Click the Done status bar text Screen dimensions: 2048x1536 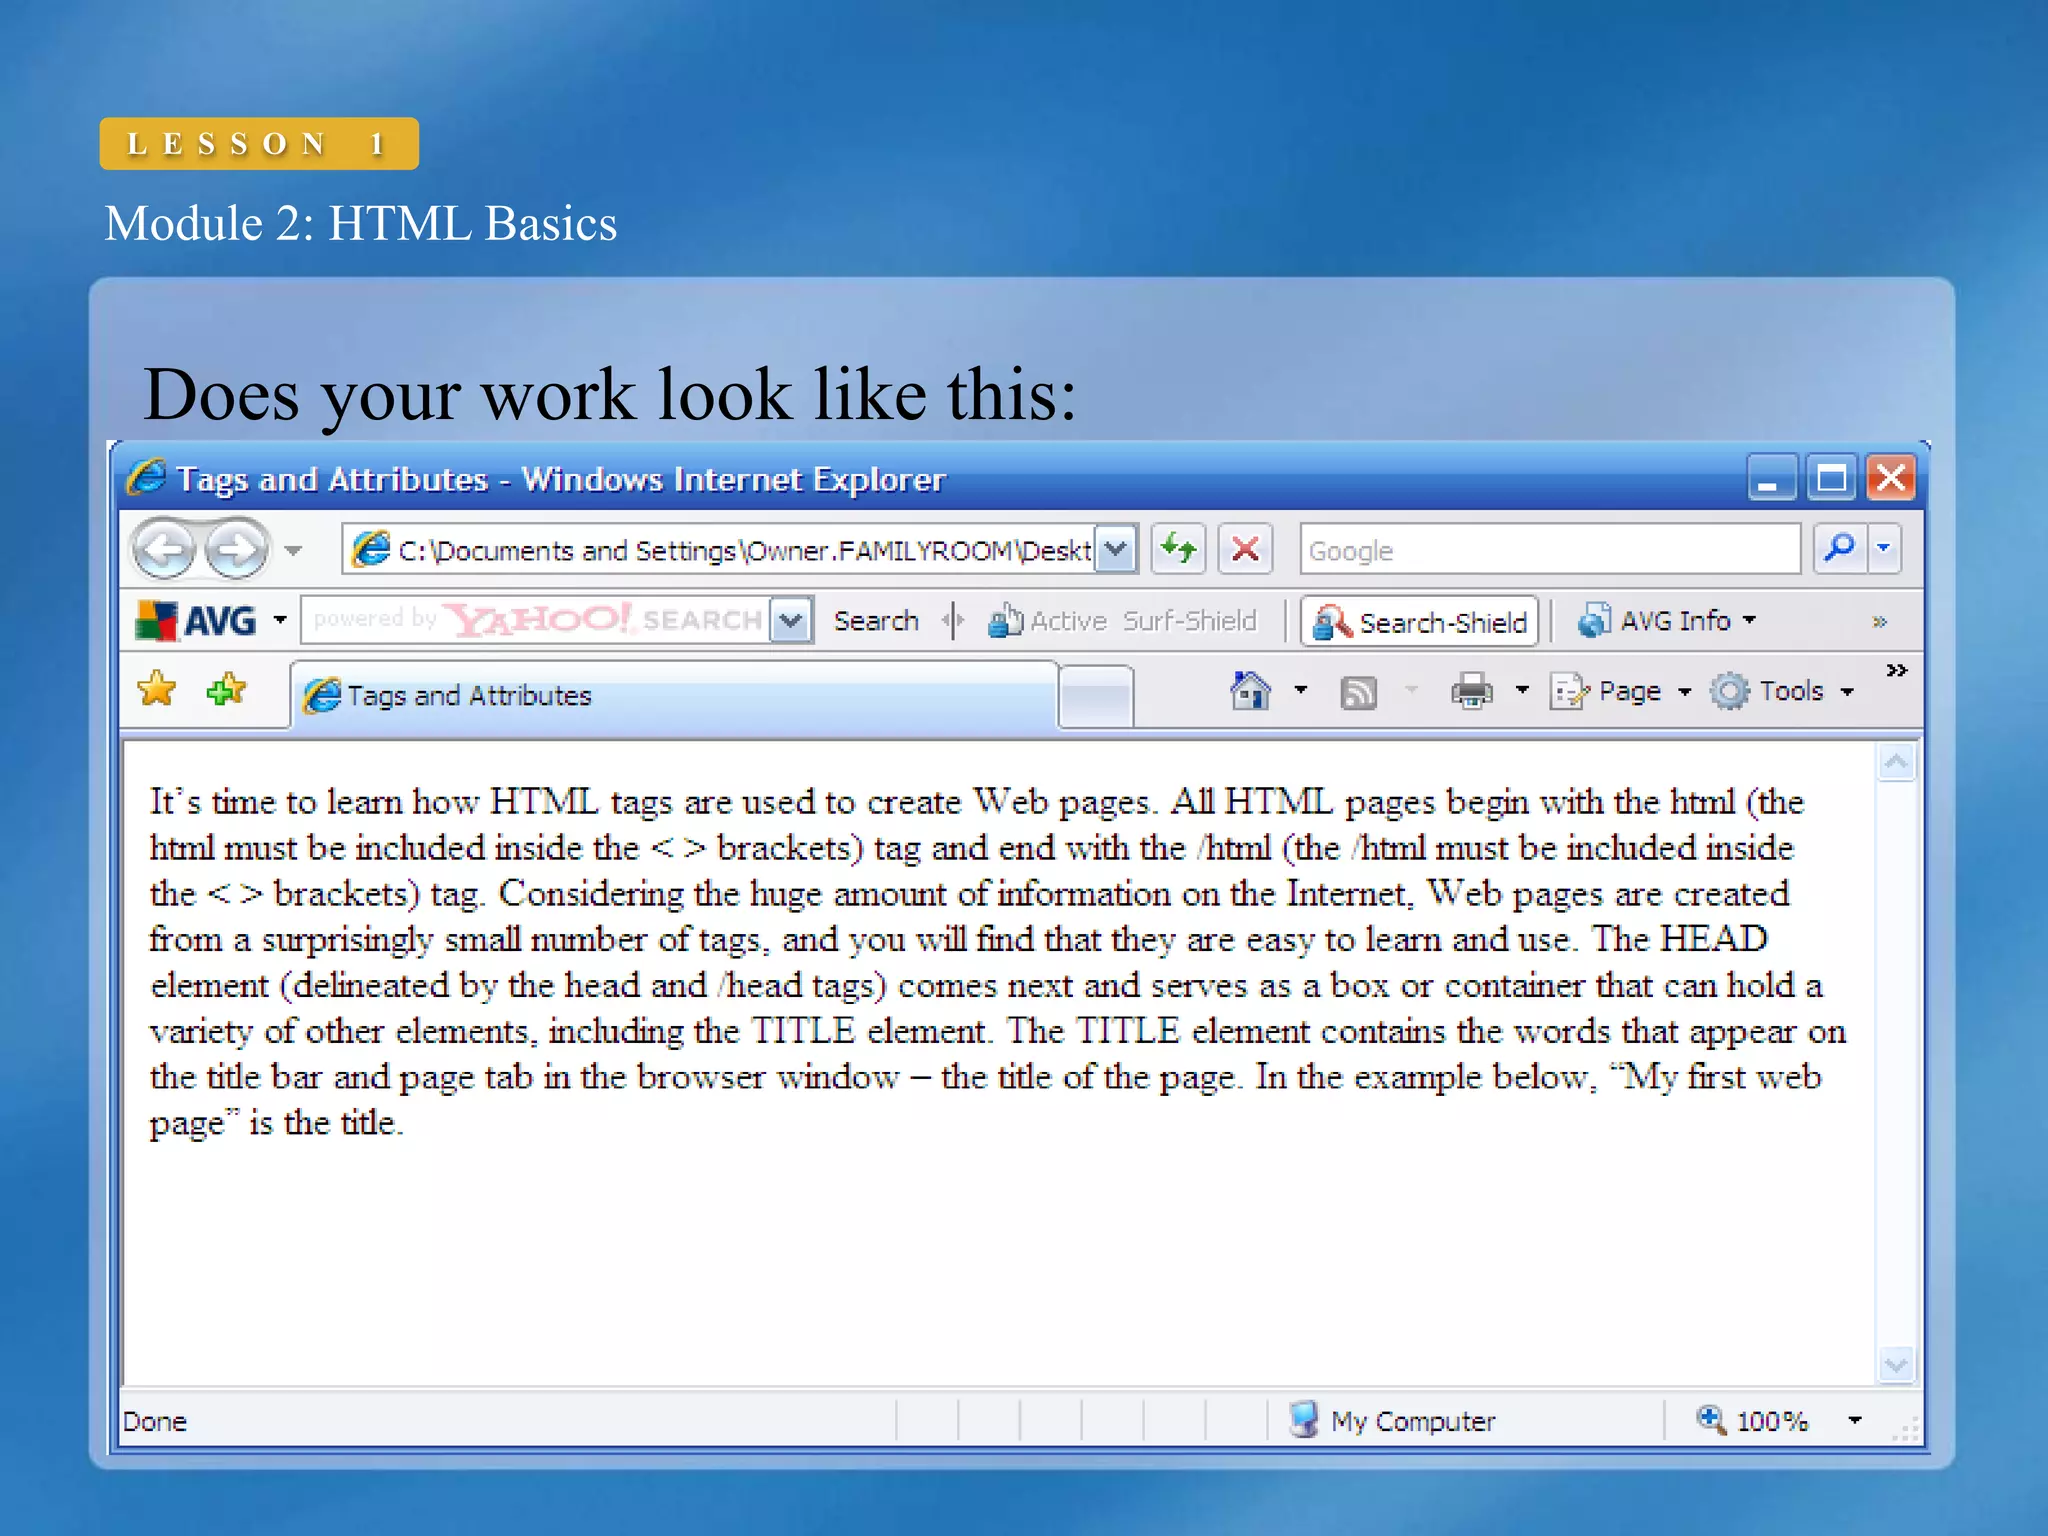pyautogui.click(x=155, y=1421)
